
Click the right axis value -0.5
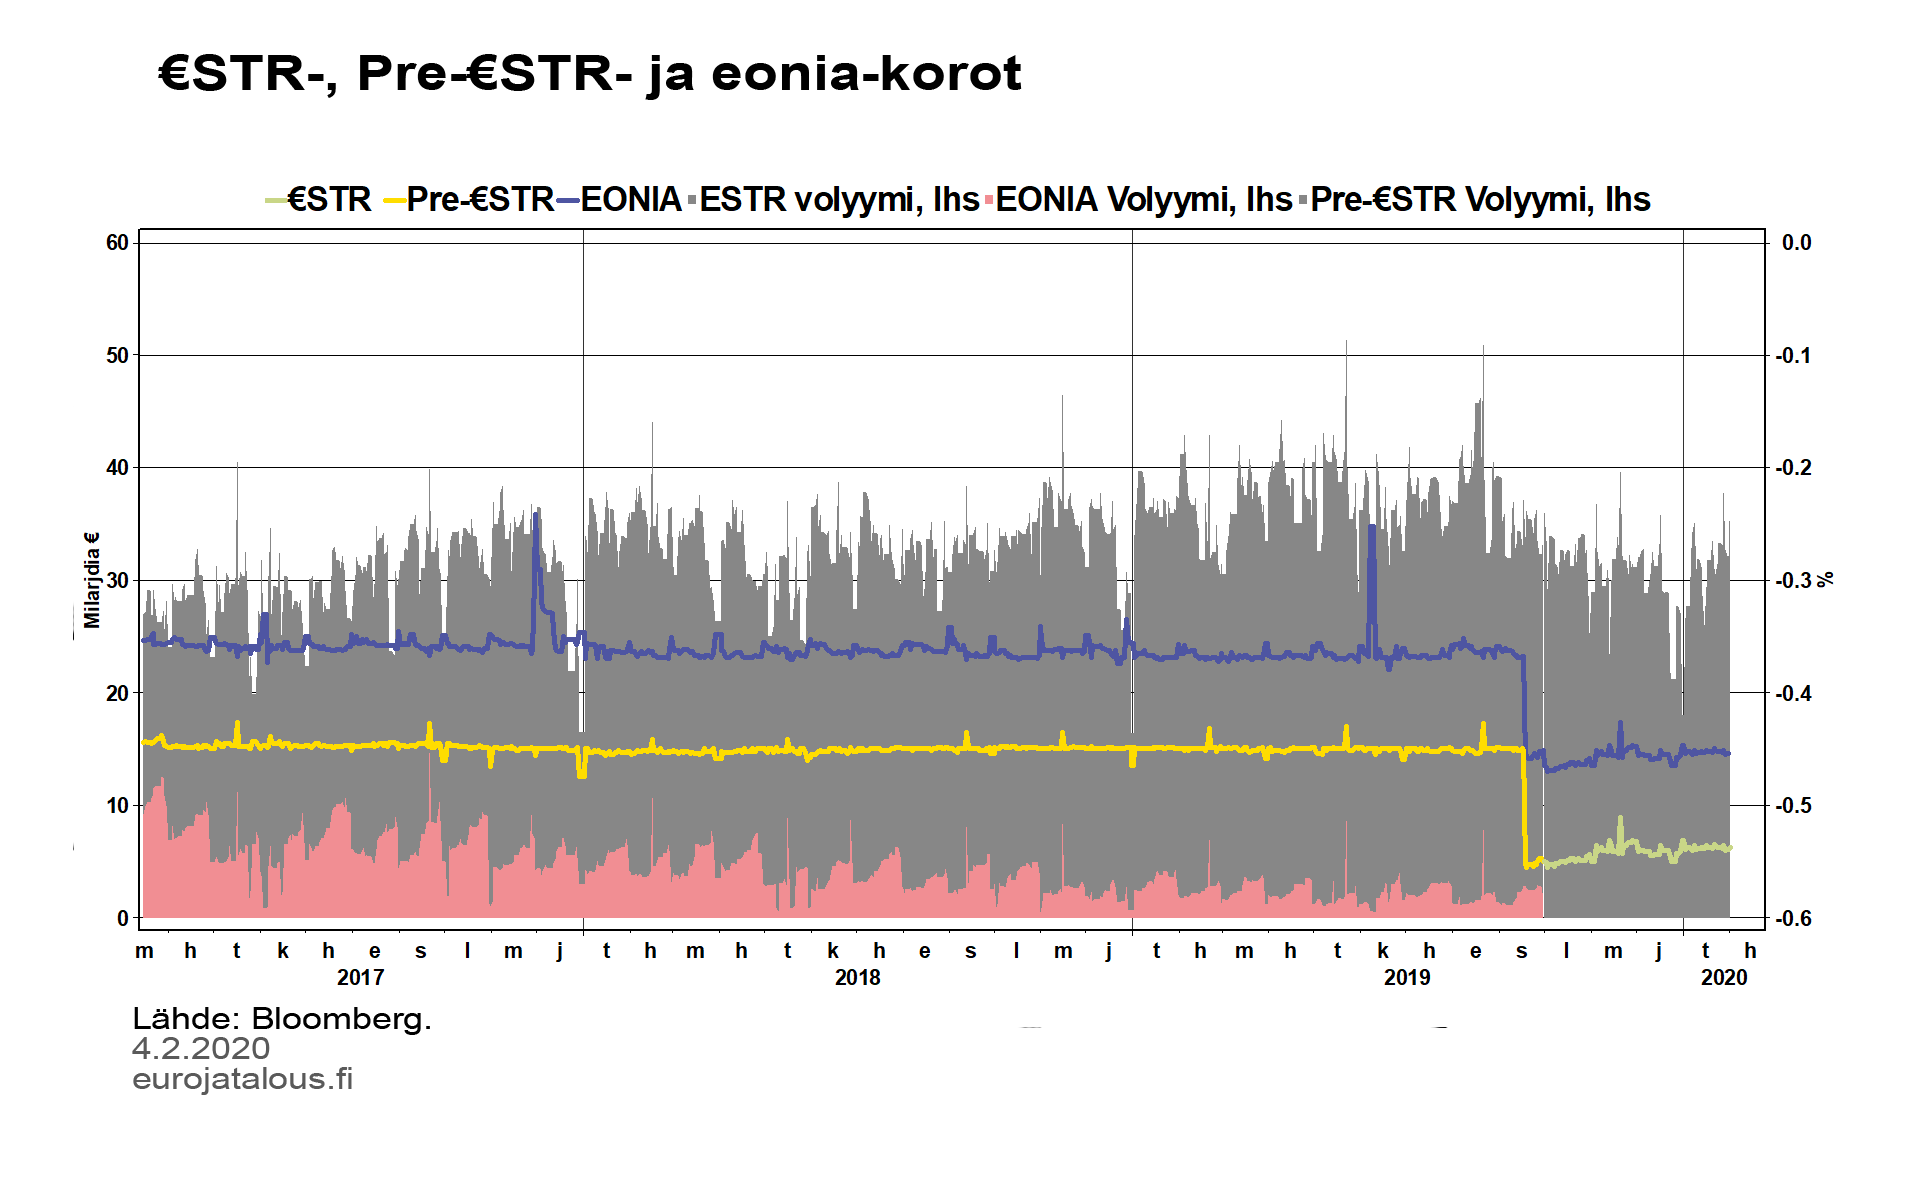(x=1793, y=805)
